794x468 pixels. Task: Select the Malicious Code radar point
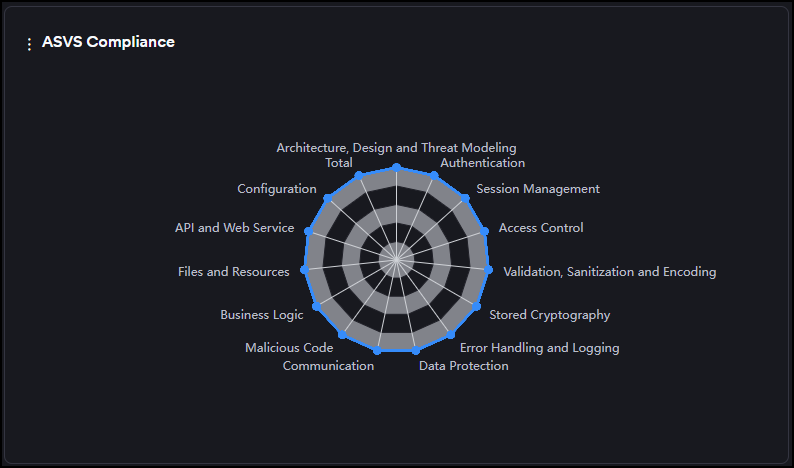click(342, 336)
